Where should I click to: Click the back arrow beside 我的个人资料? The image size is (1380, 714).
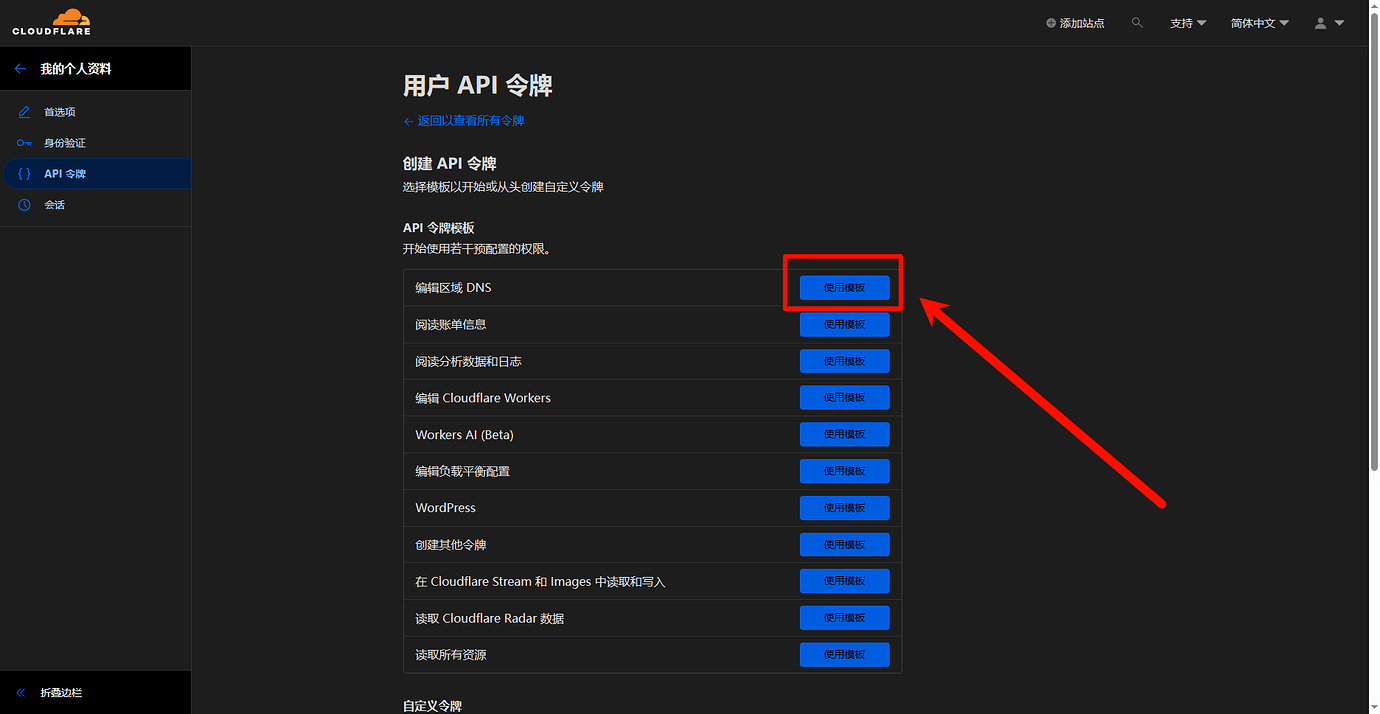point(20,69)
